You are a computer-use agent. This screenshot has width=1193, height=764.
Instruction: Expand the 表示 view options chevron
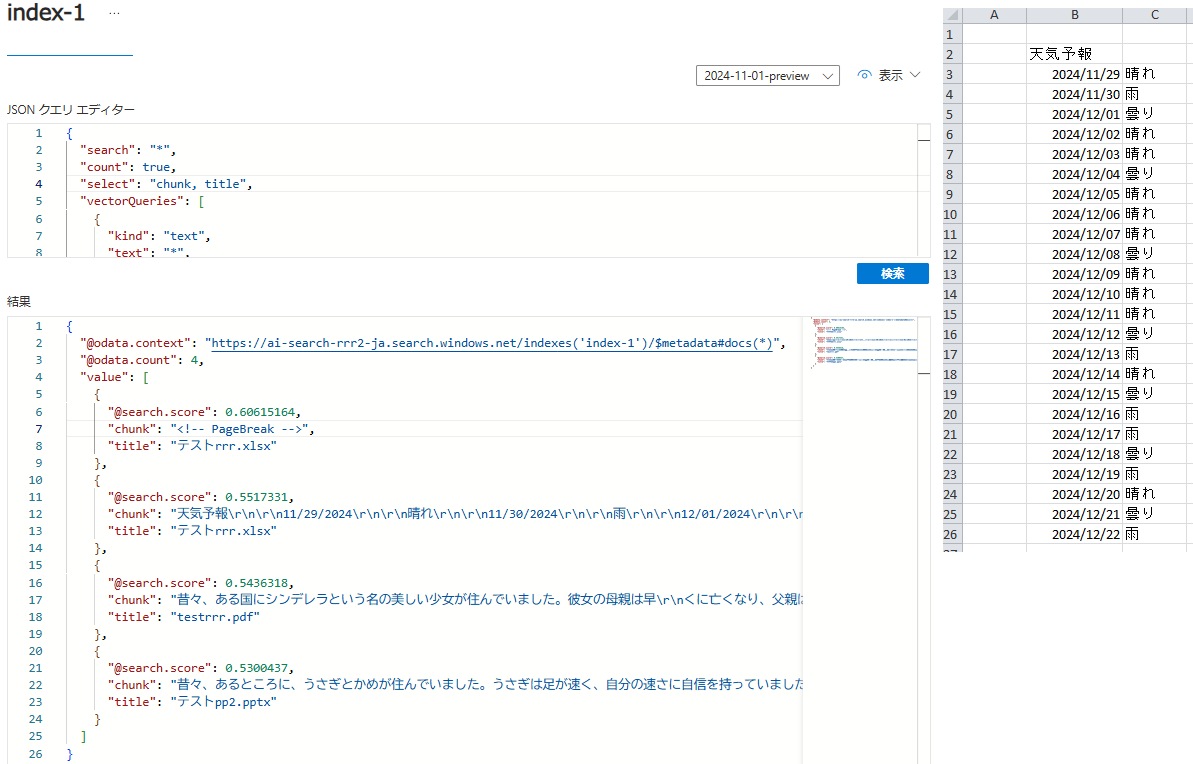915,75
